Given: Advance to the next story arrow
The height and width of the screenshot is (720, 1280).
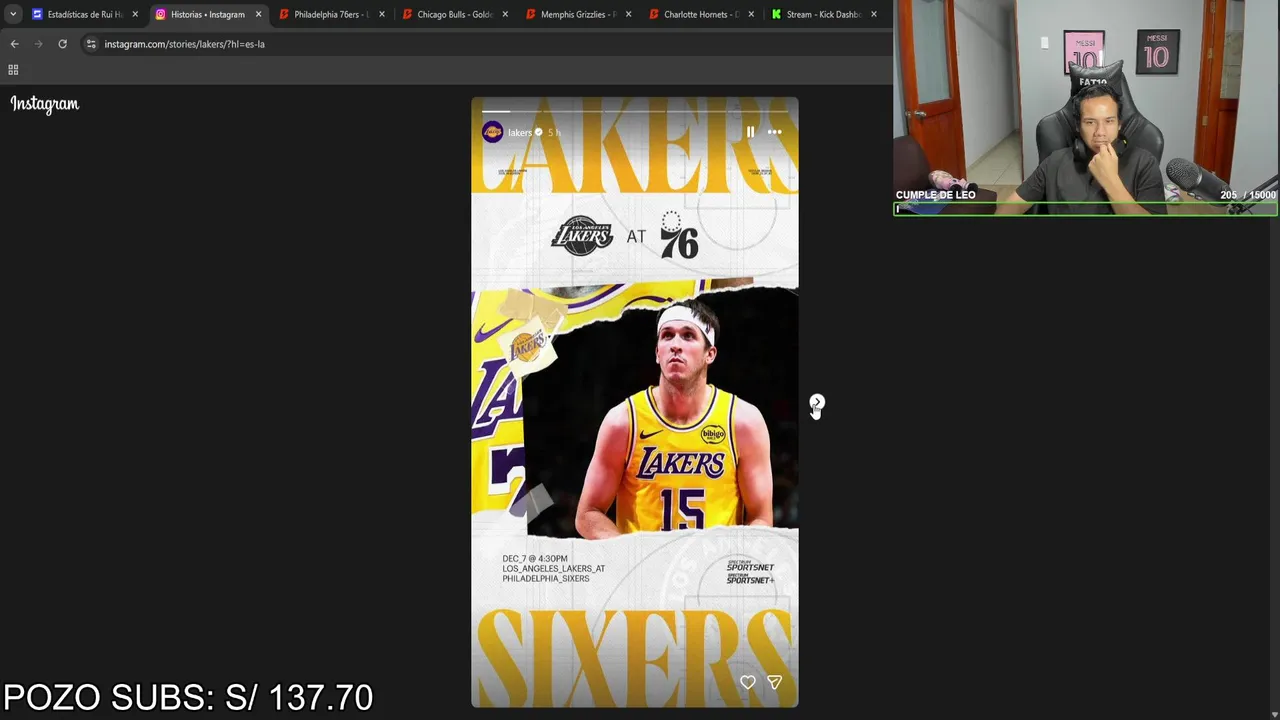Looking at the screenshot, I should tap(817, 402).
